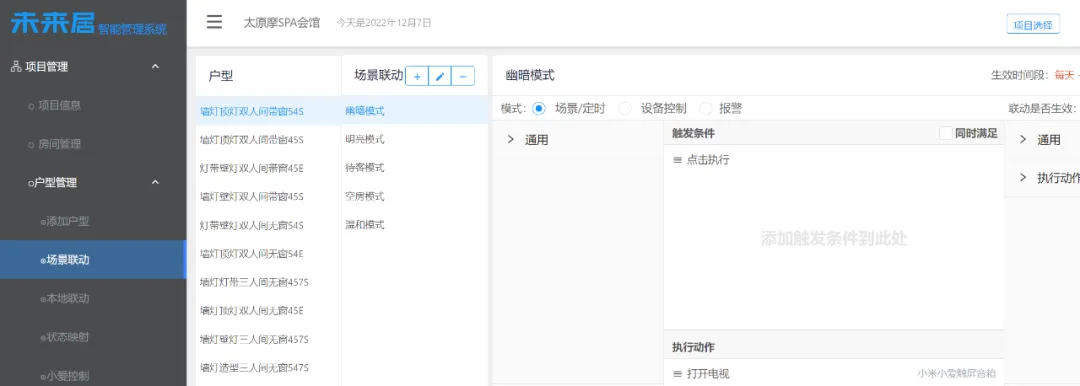Collapse the 项目管理 sidebar section
This screenshot has width=1080, height=386.
pyautogui.click(x=156, y=67)
